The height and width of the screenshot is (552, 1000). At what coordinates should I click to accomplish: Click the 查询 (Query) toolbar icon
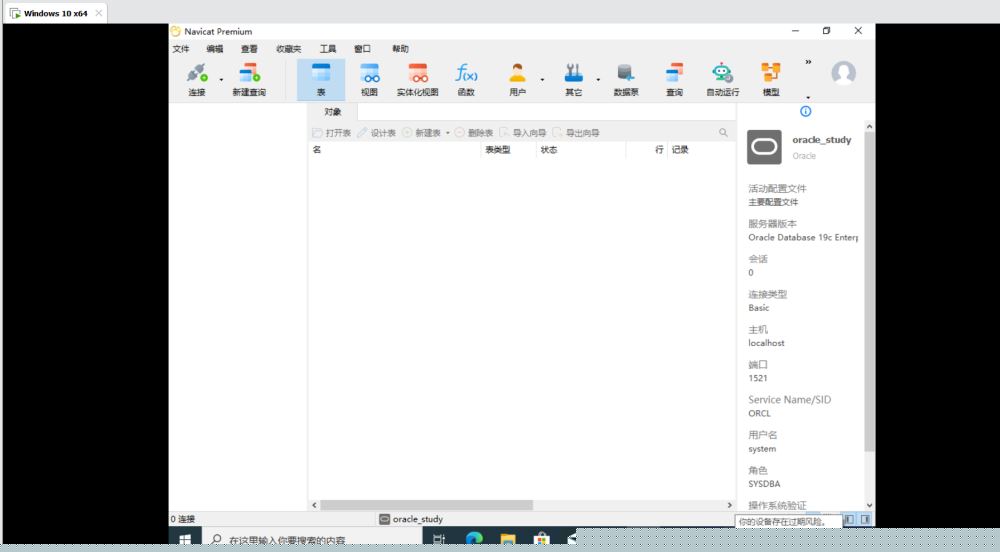tap(675, 79)
